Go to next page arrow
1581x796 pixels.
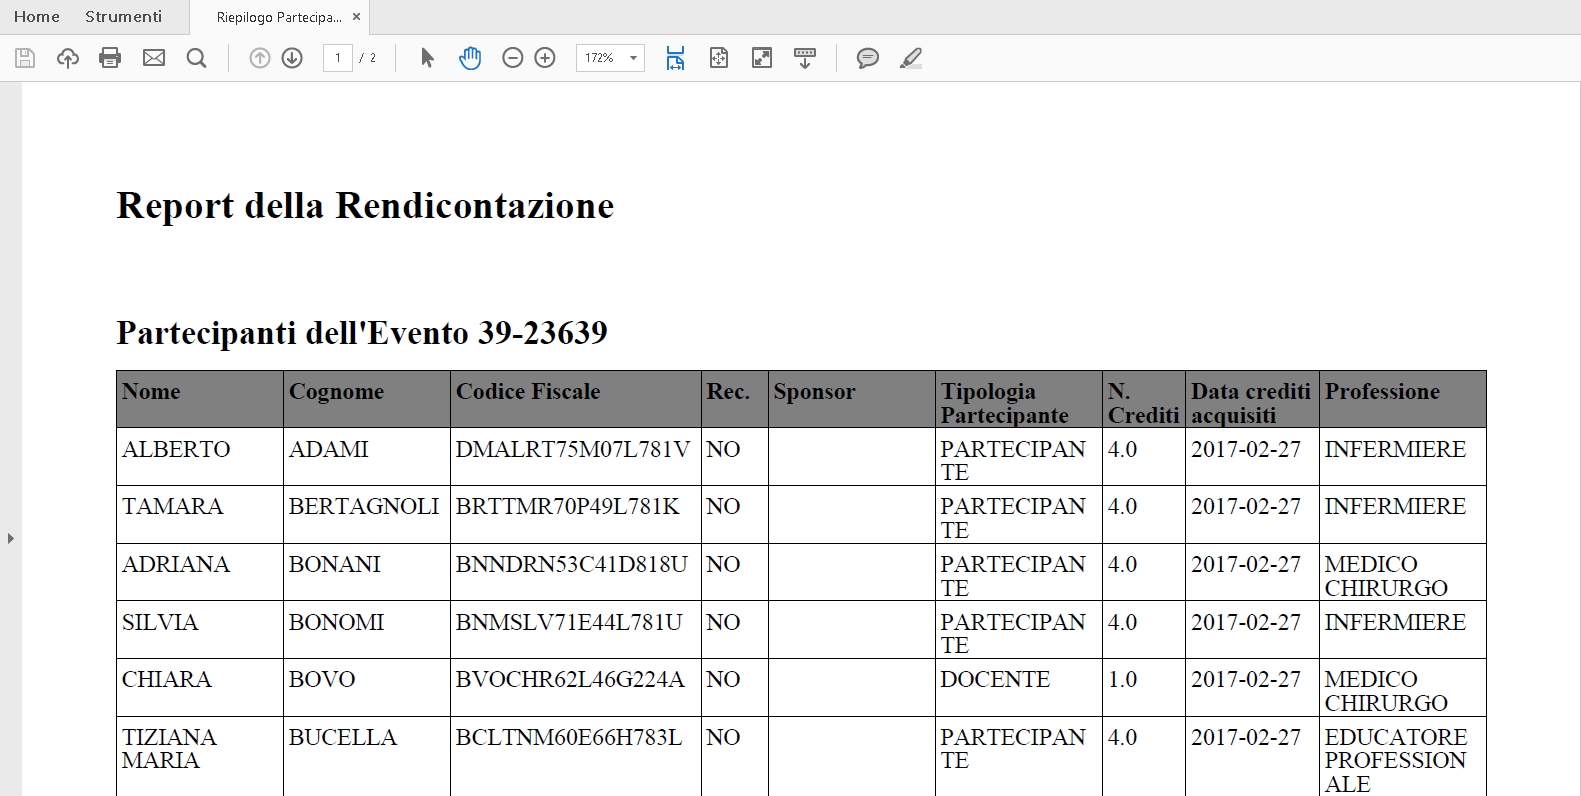(292, 58)
